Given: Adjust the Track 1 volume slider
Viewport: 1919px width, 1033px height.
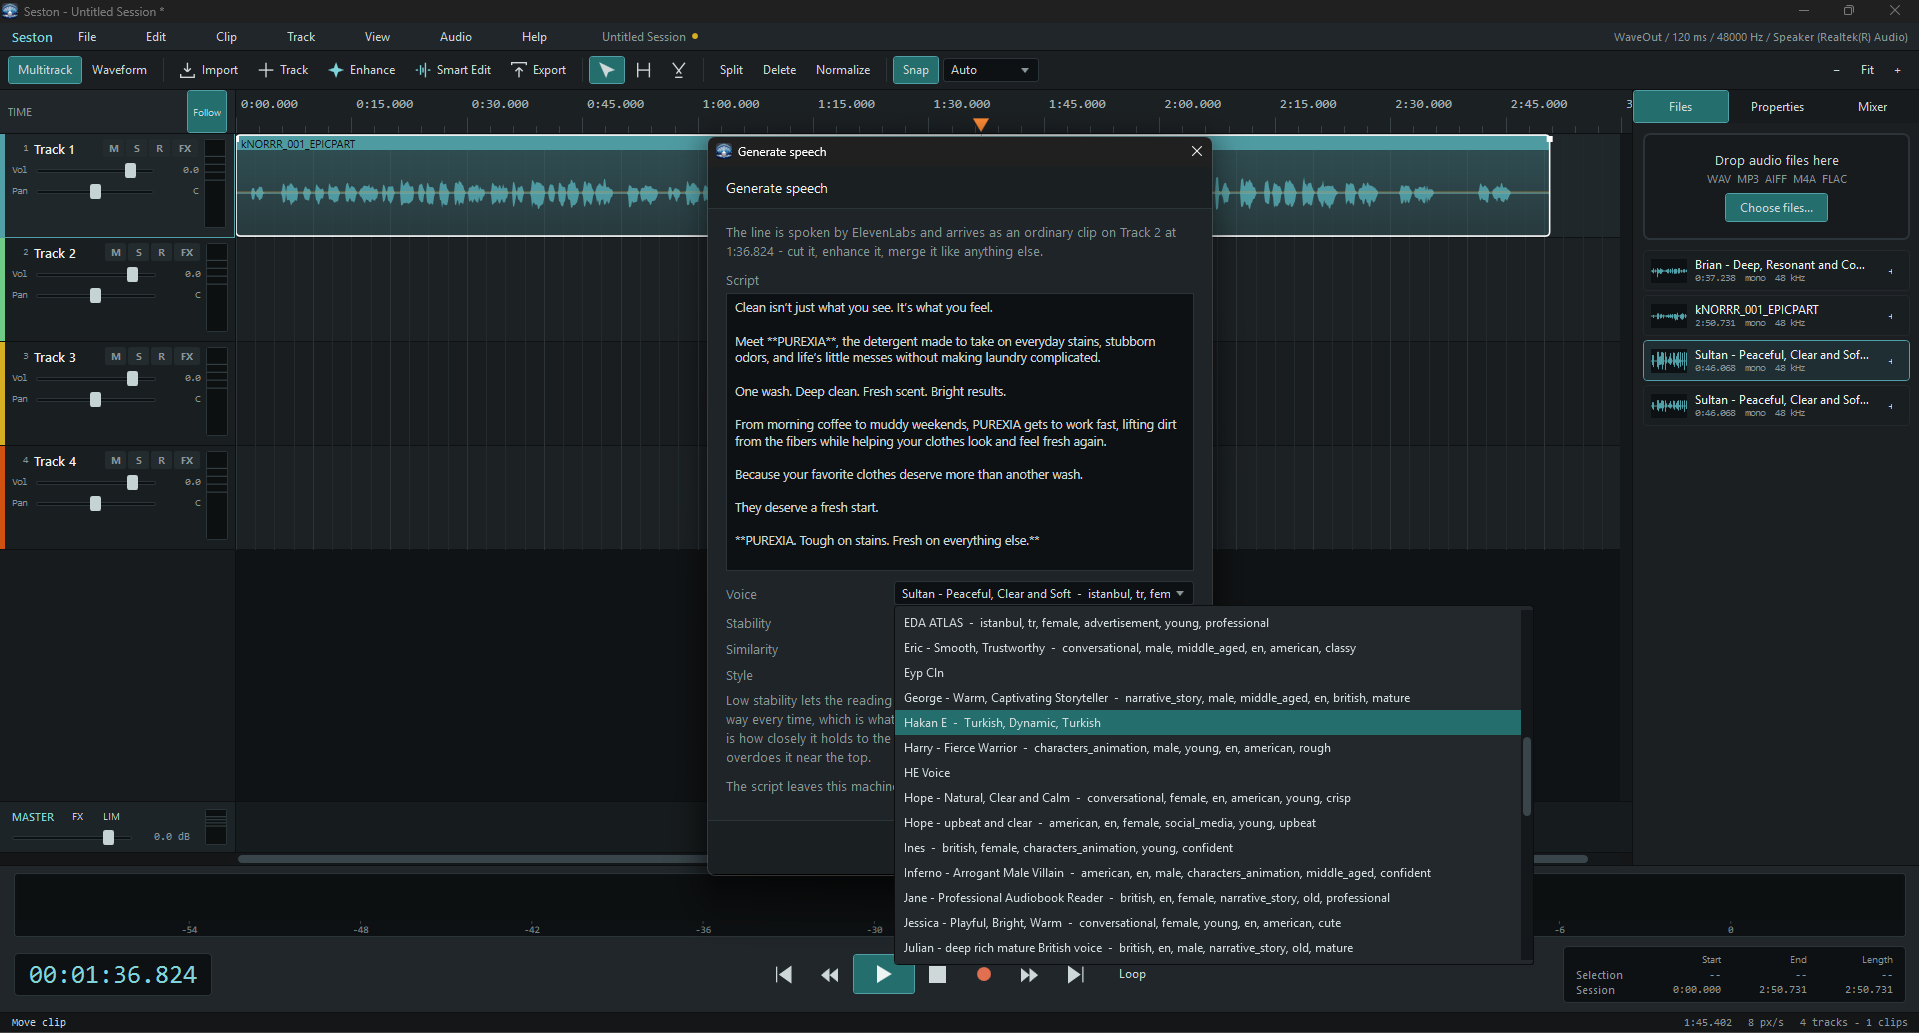Looking at the screenshot, I should [x=96, y=171].
